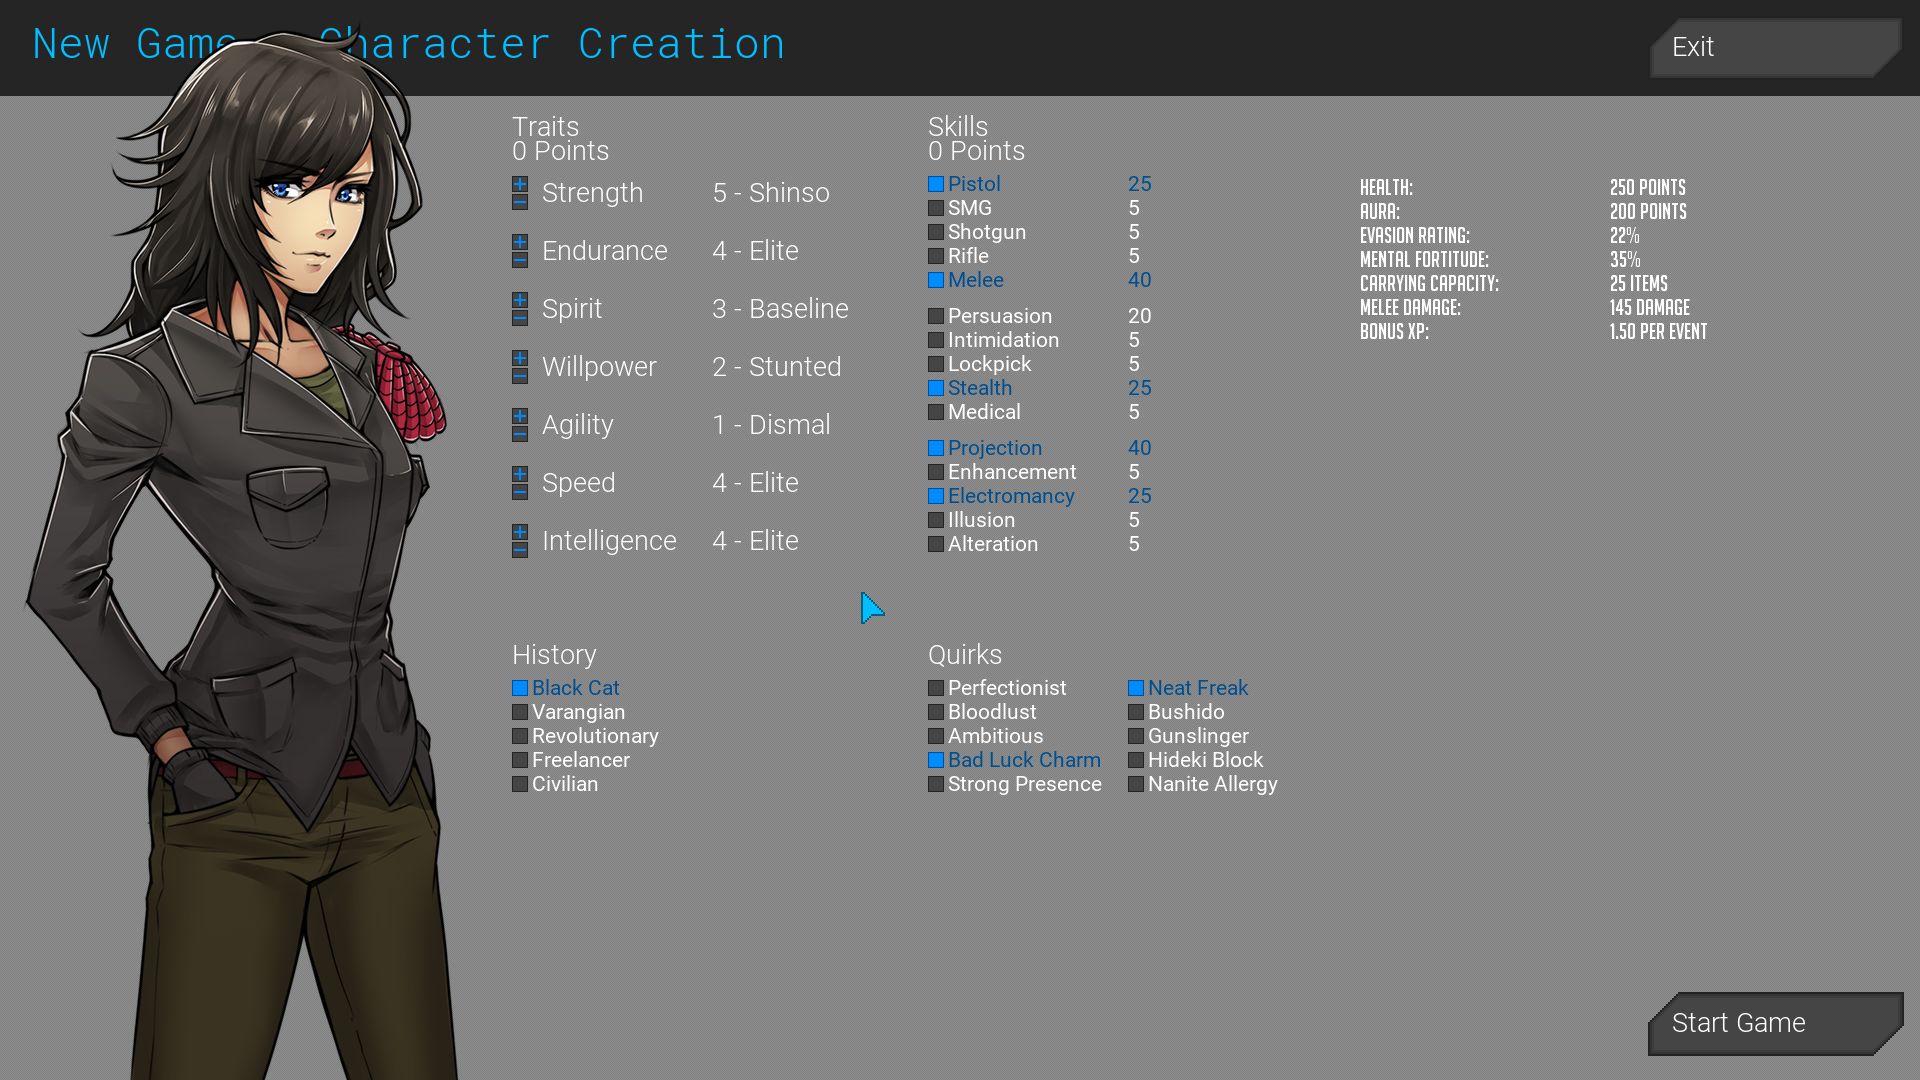1920x1080 pixels.
Task: Click the Start Game button
Action: (1775, 1023)
